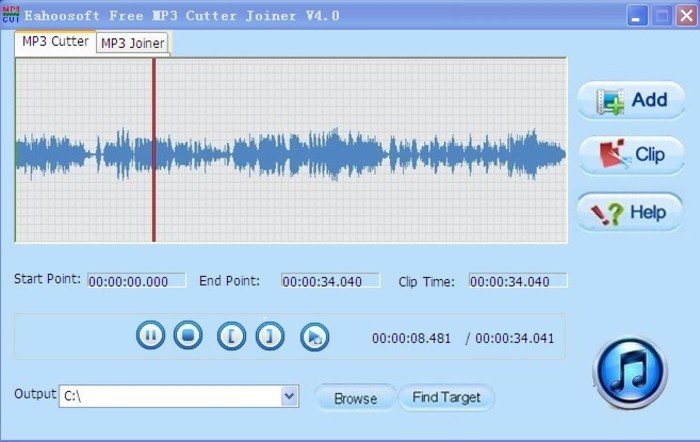This screenshot has height=442, width=700.
Task: Click the End Point time field
Action: (x=330, y=281)
